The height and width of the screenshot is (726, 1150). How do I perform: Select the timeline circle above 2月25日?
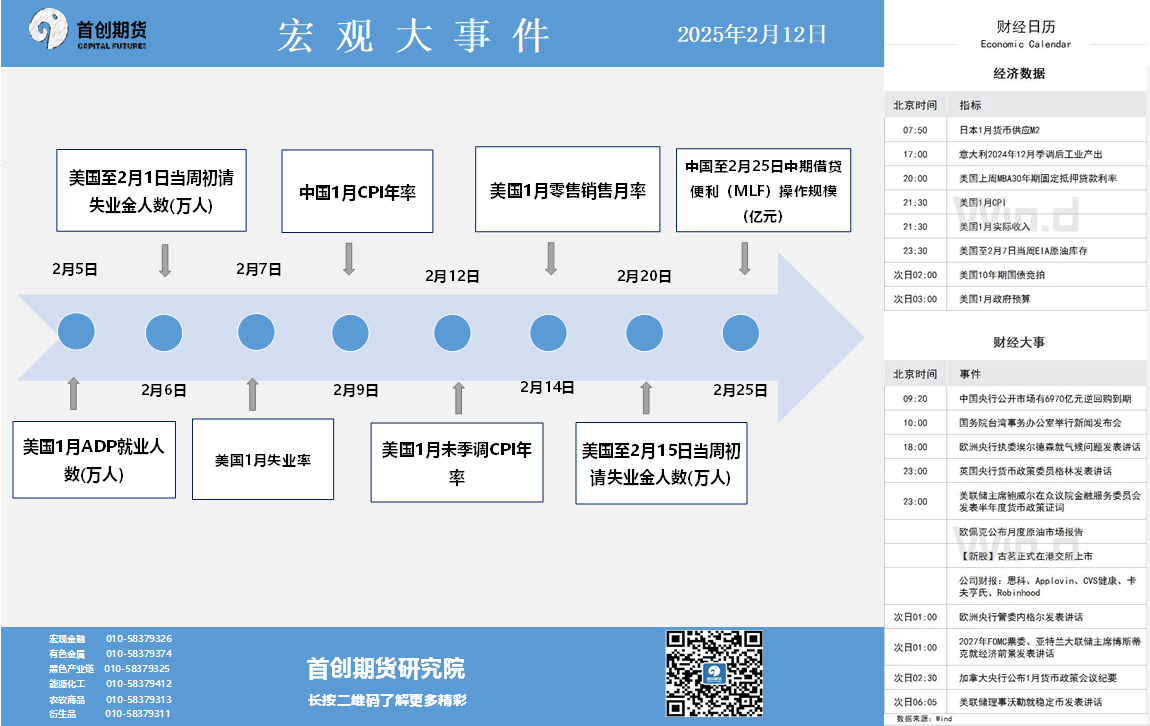[741, 333]
